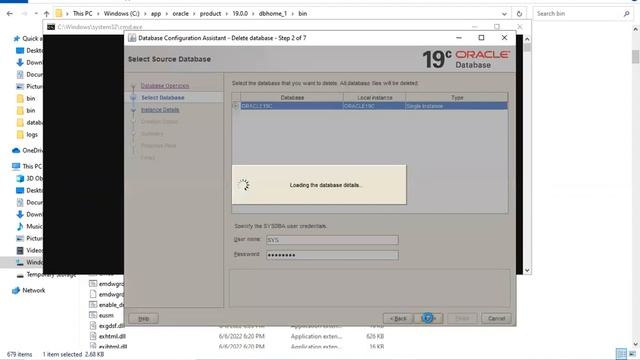This screenshot has width=640, height=360.
Task: Select 'oracle' in the address path
Action: click(x=180, y=13)
